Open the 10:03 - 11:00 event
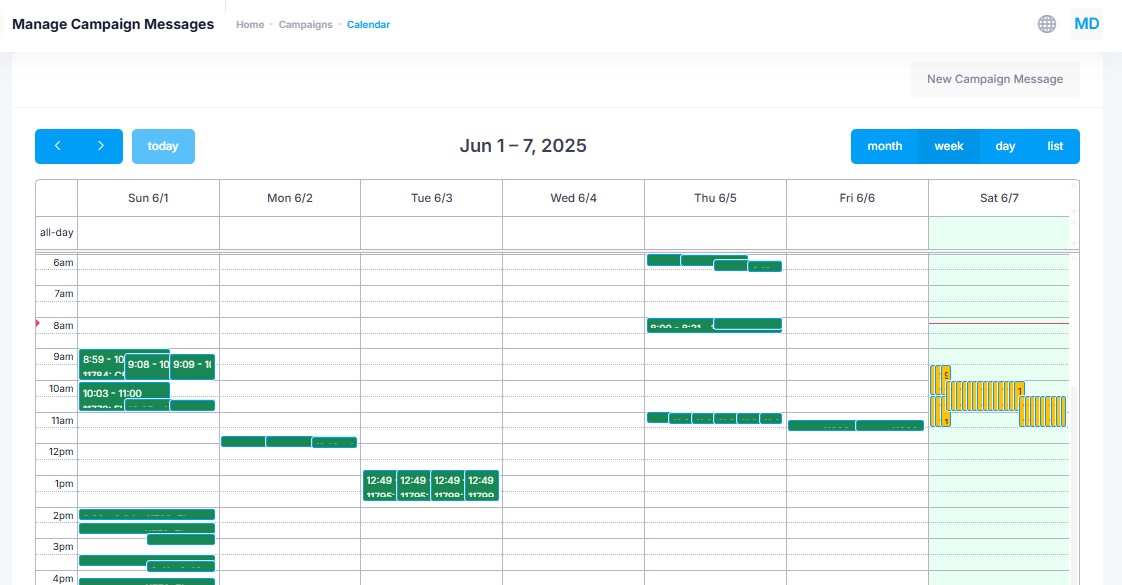This screenshot has height=585, width=1122. coord(125,391)
